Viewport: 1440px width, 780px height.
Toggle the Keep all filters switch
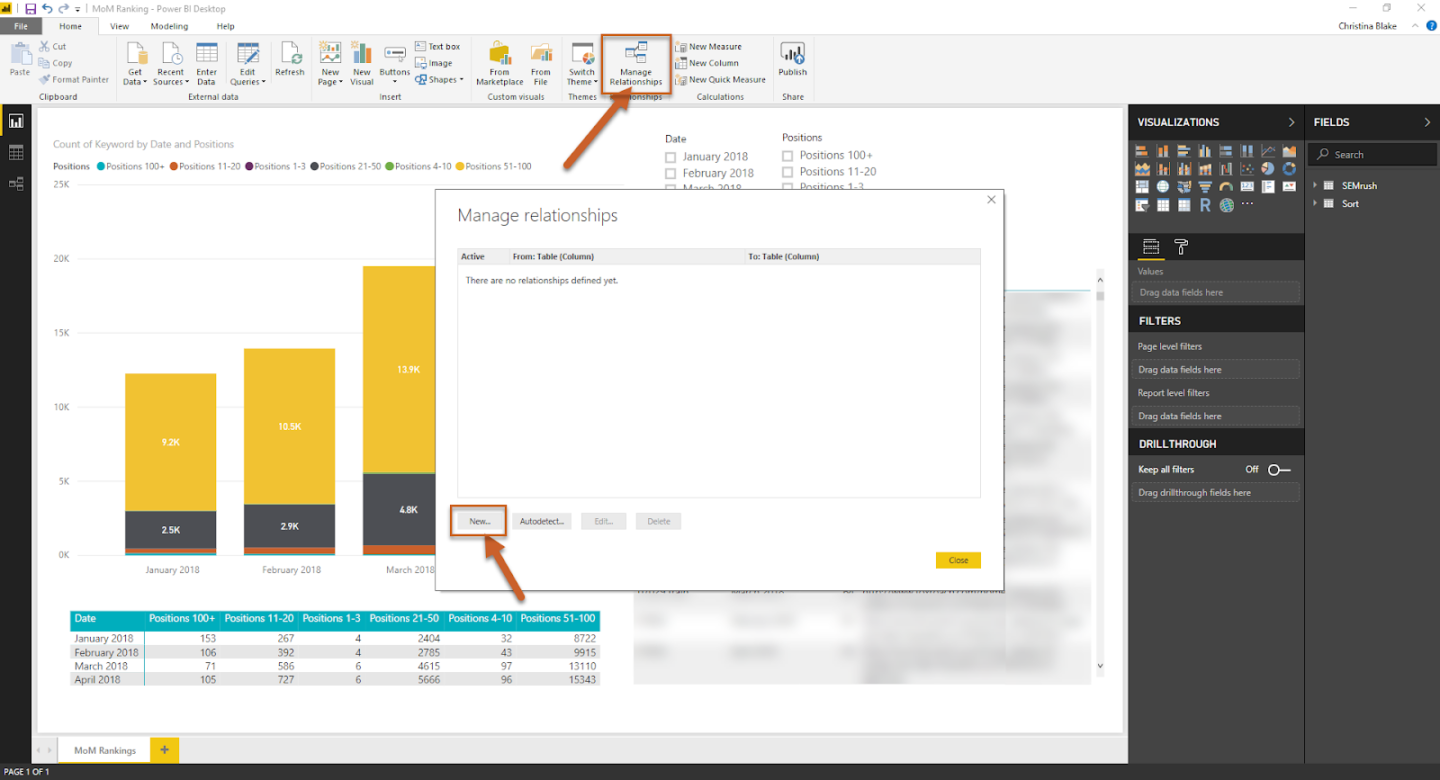pyautogui.click(x=1278, y=469)
